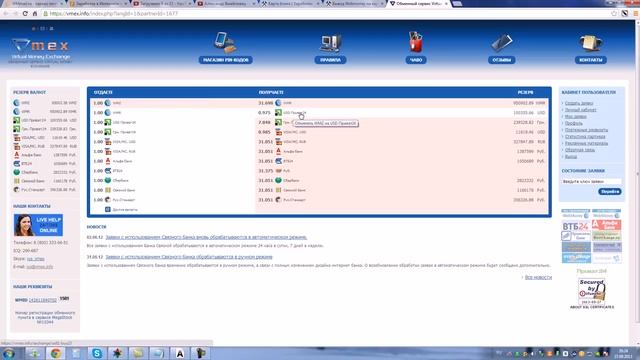Select the Sberbank reserve row in left panel
Screen dimensions: 640x360
tap(45, 172)
